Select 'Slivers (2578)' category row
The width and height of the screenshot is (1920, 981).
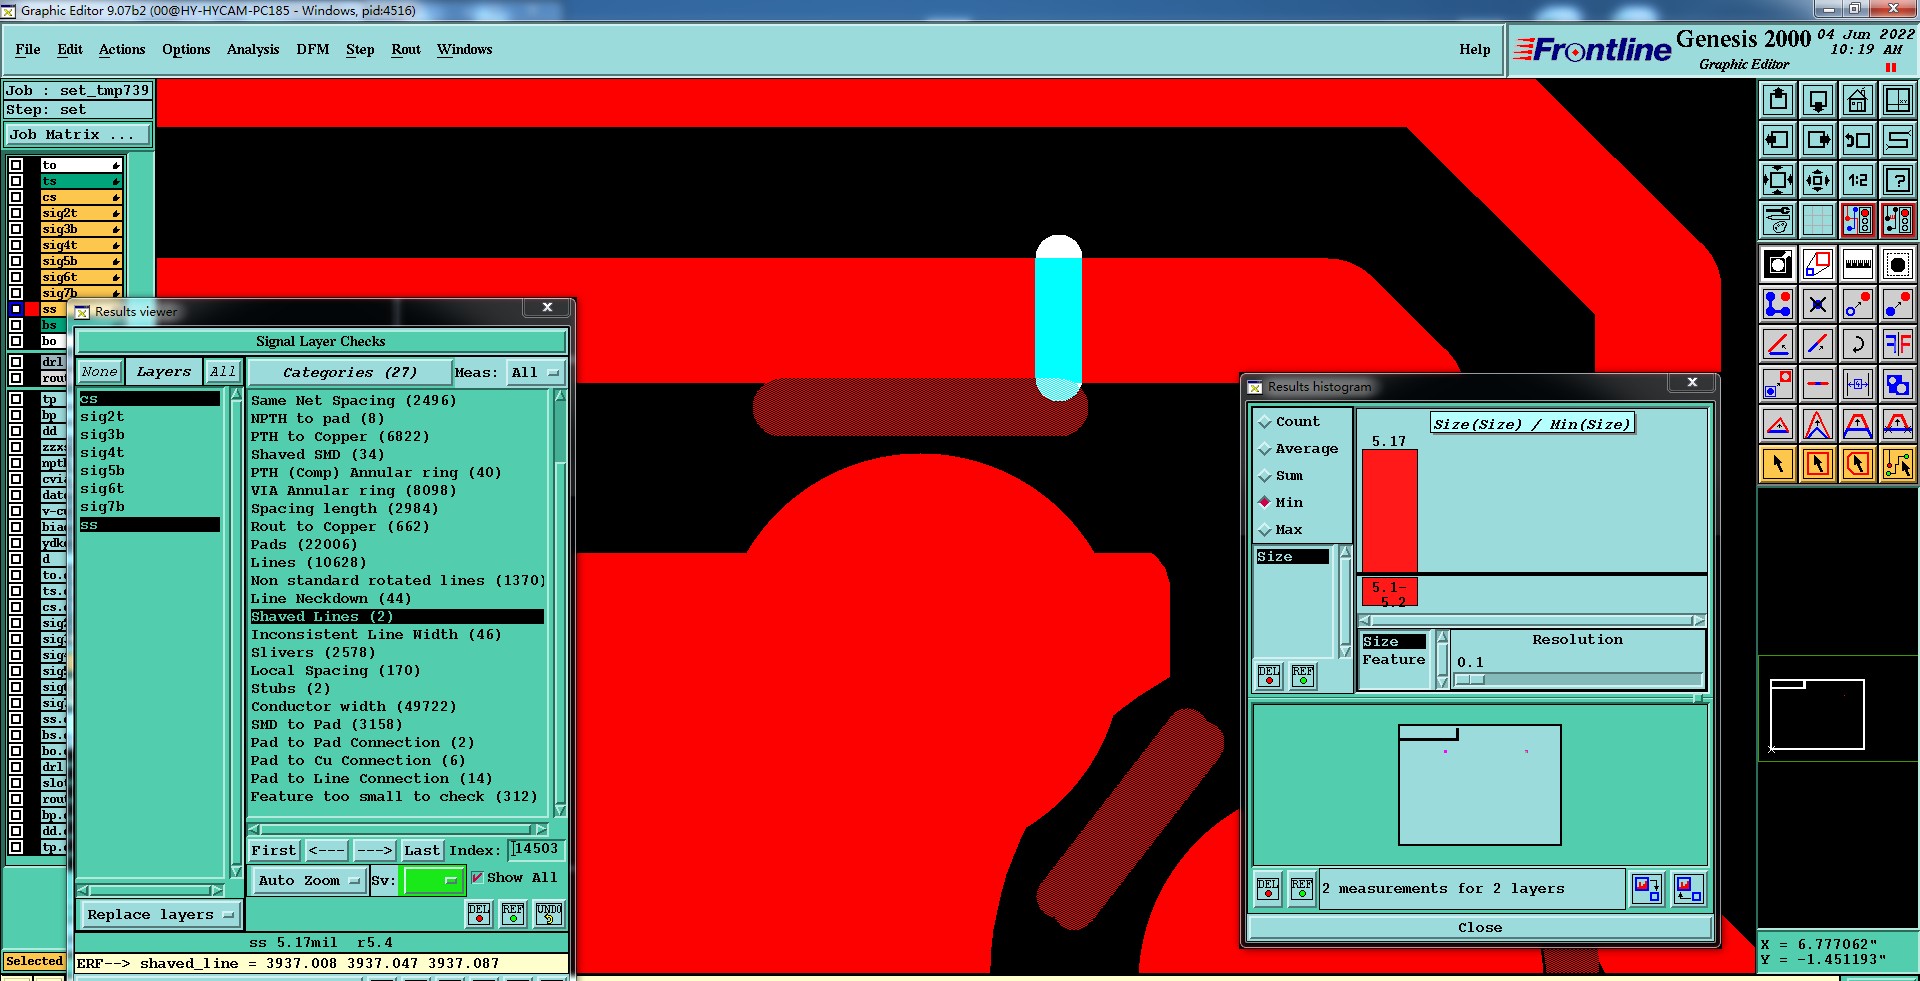[x=397, y=652]
